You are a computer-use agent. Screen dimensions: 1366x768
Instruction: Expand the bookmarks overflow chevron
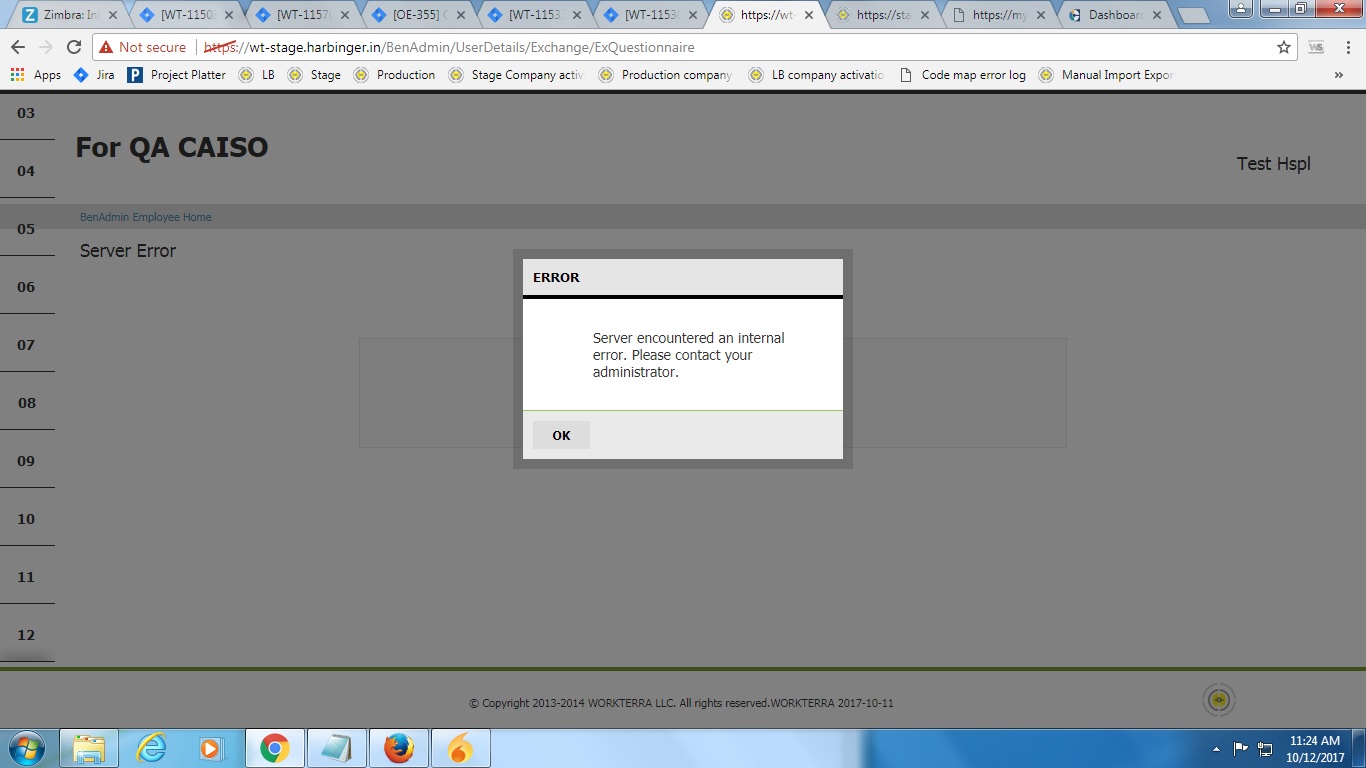(1339, 75)
